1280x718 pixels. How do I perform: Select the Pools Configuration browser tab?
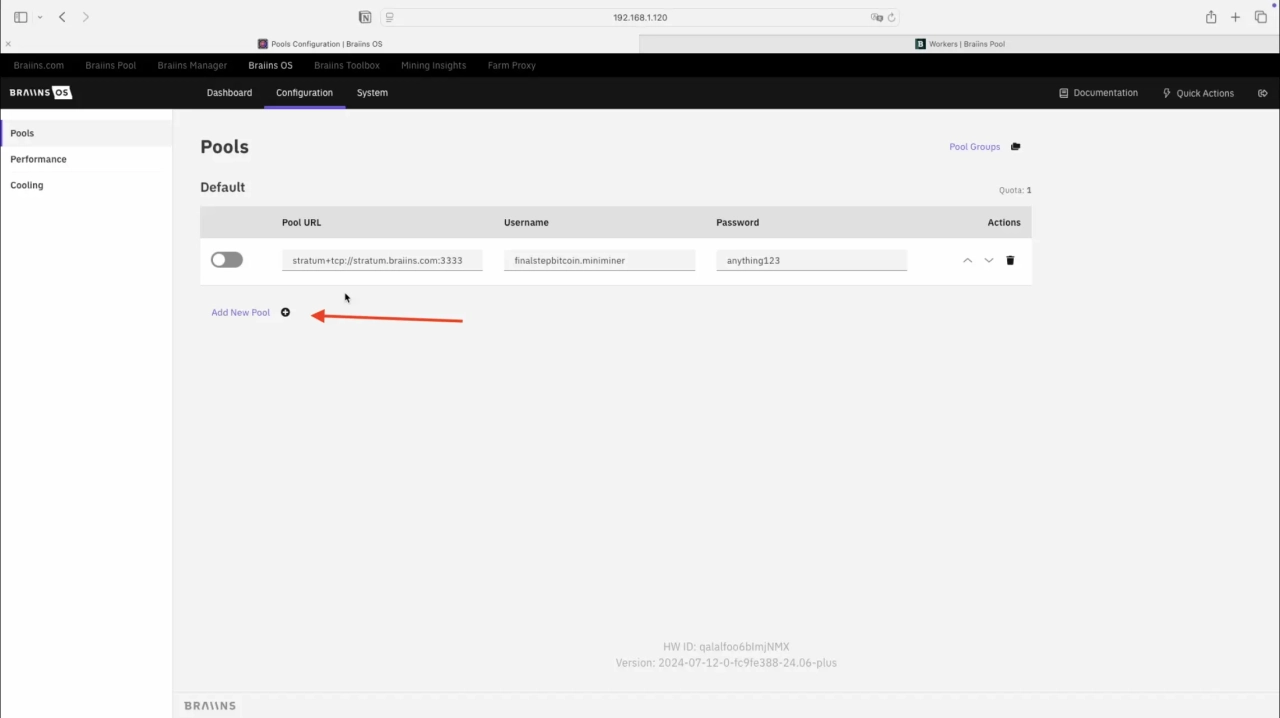(x=320, y=44)
